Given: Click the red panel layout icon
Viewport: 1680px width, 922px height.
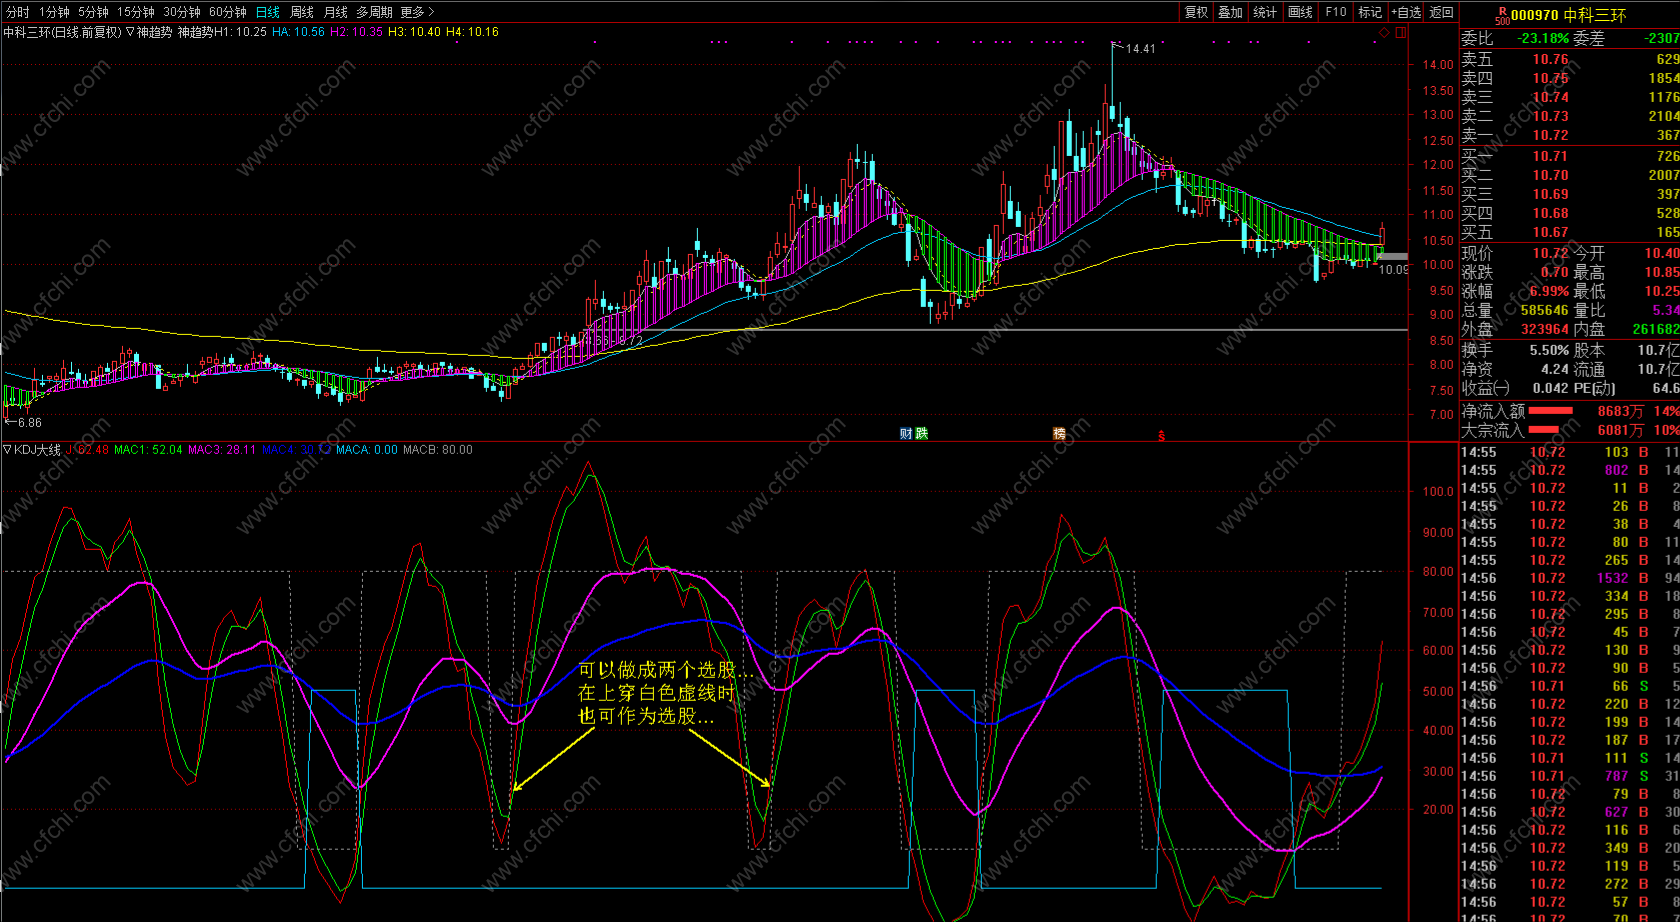Looking at the screenshot, I should pos(1398,32).
